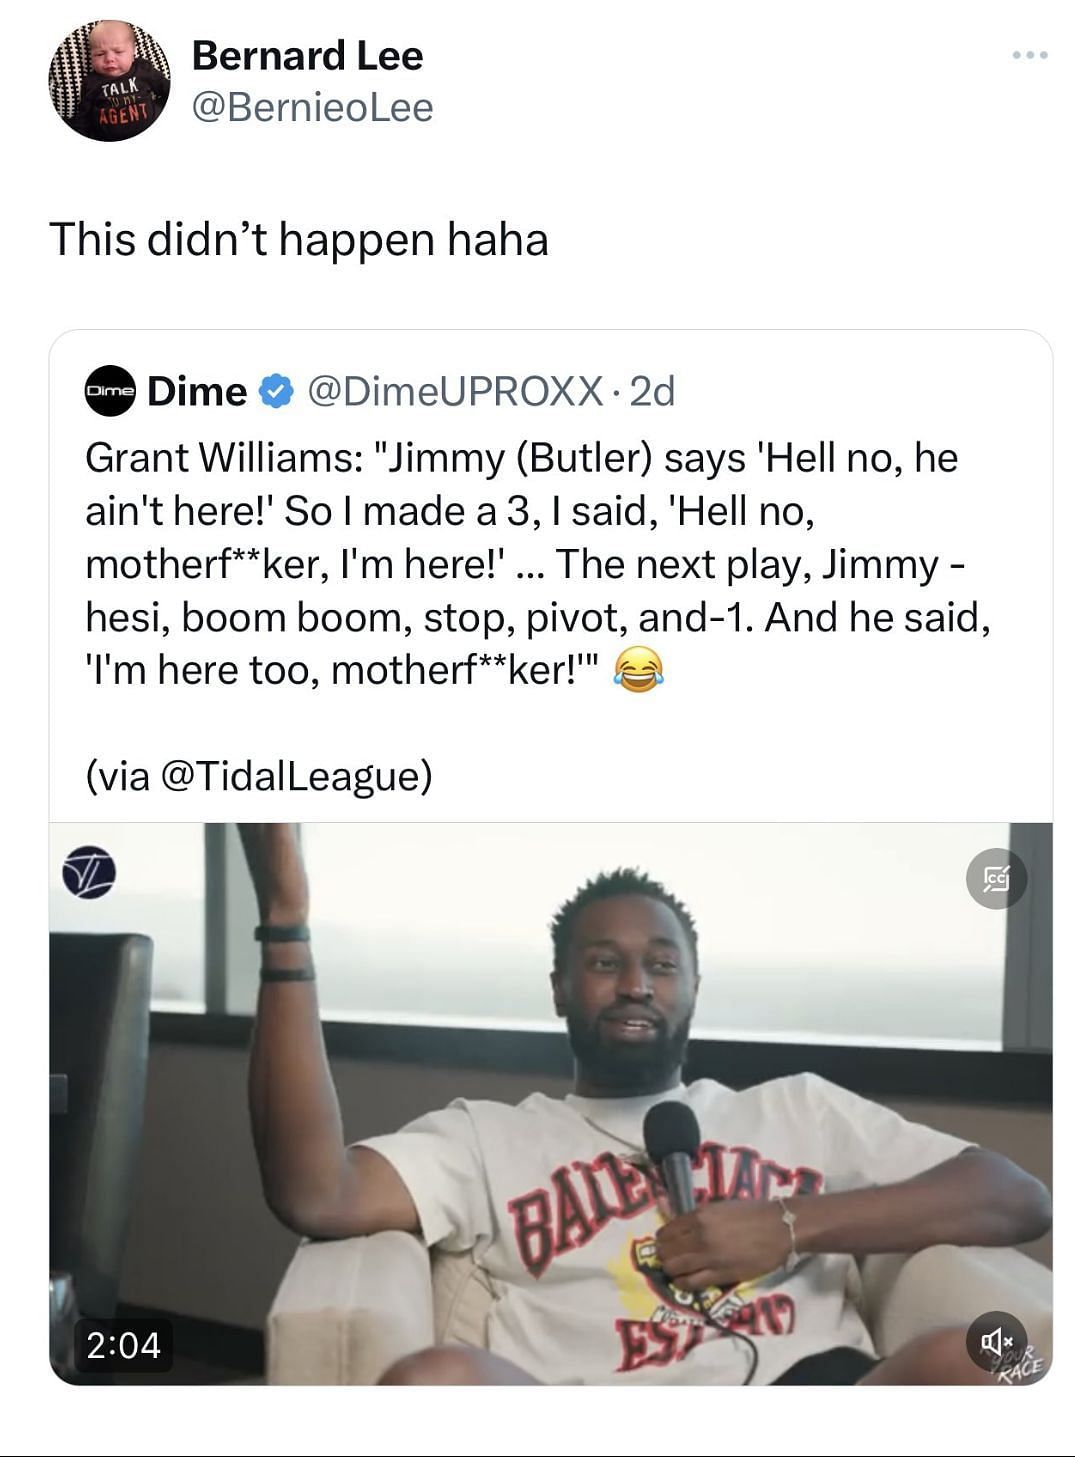Open the Dime account name link
The width and height of the screenshot is (1075, 1457).
pos(197,391)
